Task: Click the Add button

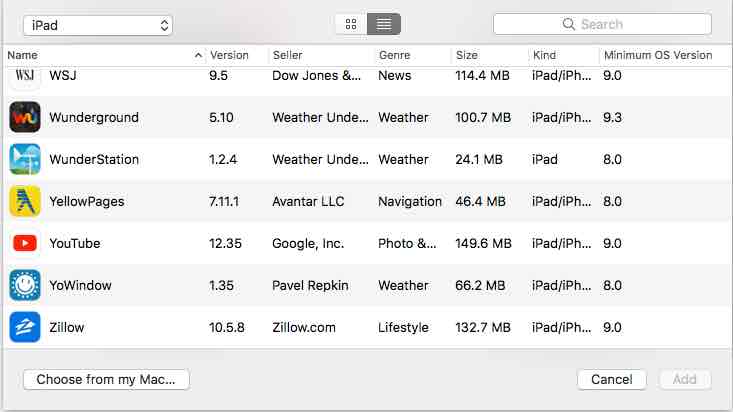Action: 684,379
